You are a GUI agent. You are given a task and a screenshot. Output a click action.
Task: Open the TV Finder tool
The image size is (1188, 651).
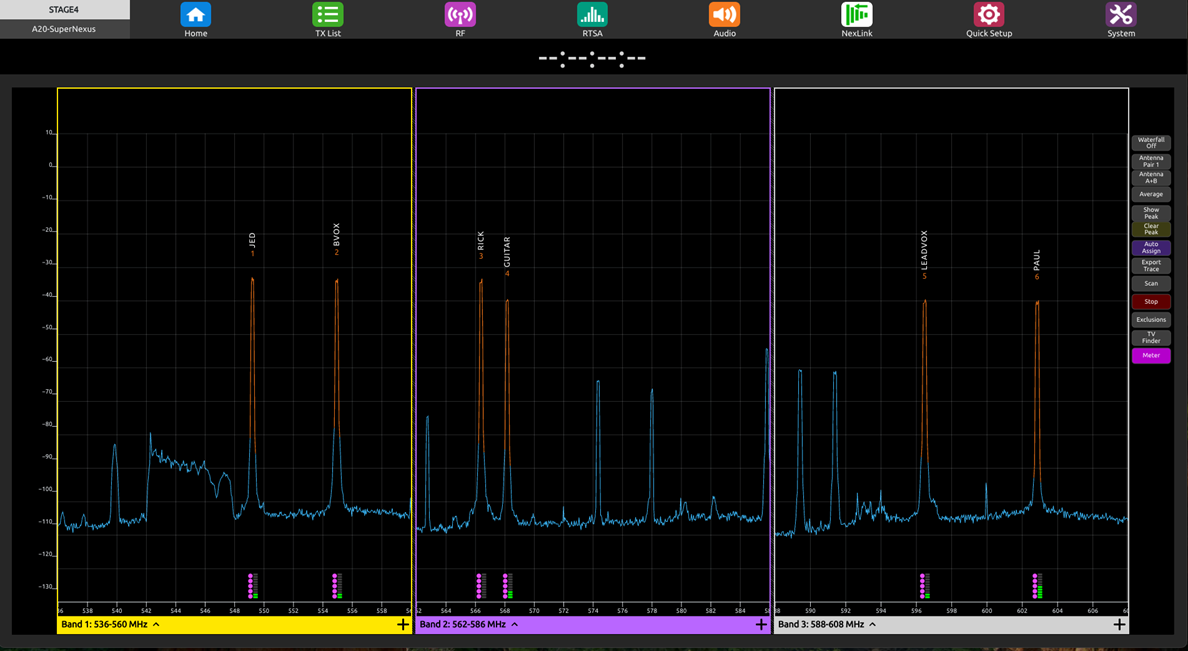(x=1151, y=337)
